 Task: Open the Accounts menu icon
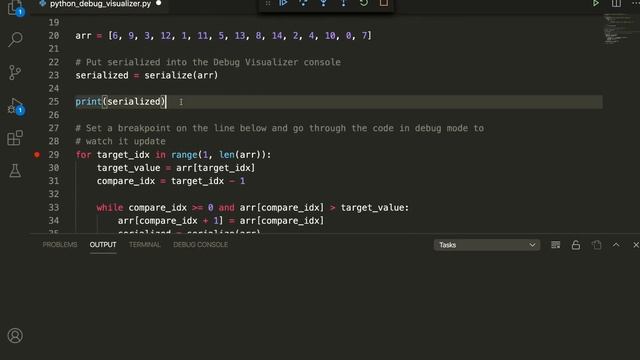point(15,336)
